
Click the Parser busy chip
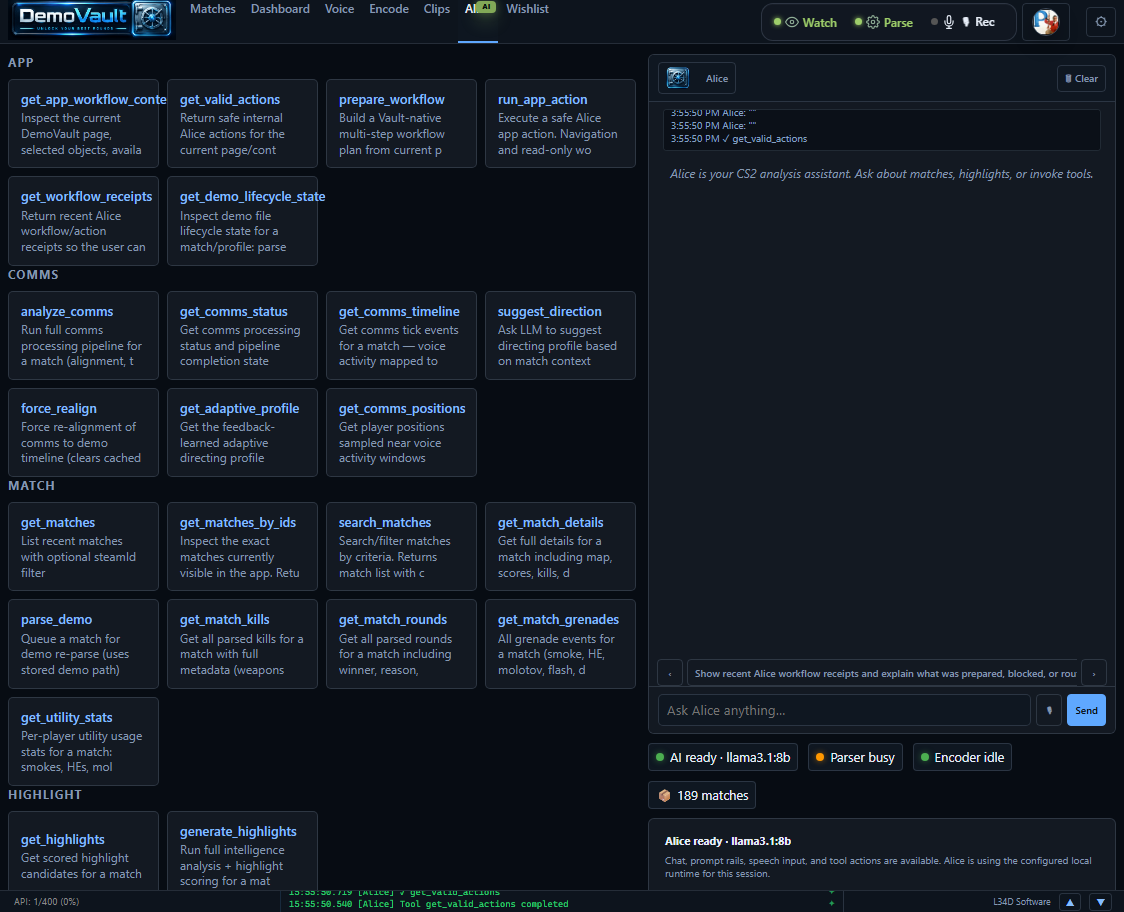tap(855, 757)
